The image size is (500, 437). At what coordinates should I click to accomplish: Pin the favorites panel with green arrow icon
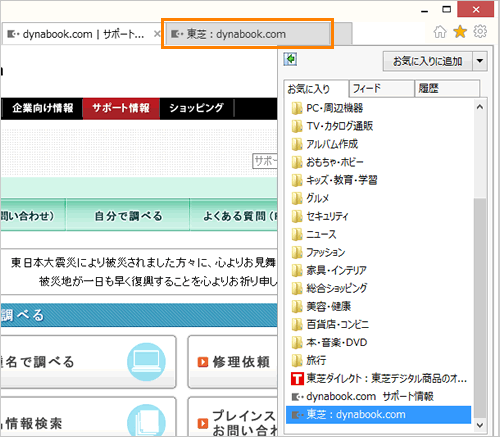tap(290, 59)
